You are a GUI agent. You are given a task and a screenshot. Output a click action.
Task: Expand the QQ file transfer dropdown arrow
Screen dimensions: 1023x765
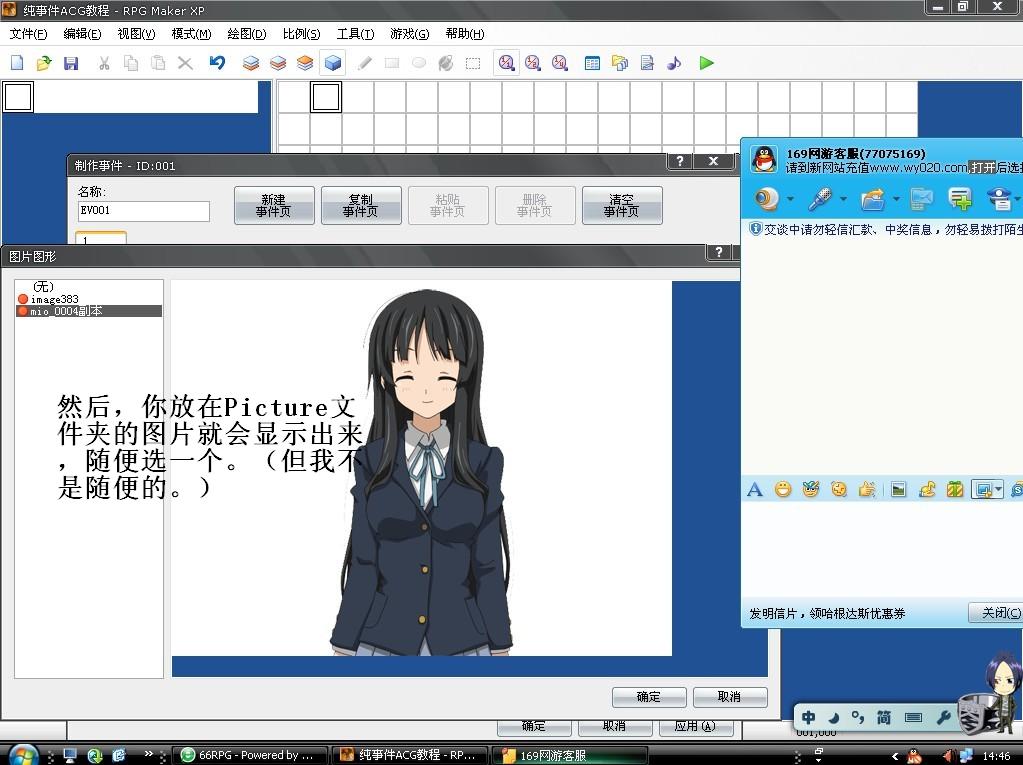(x=896, y=198)
